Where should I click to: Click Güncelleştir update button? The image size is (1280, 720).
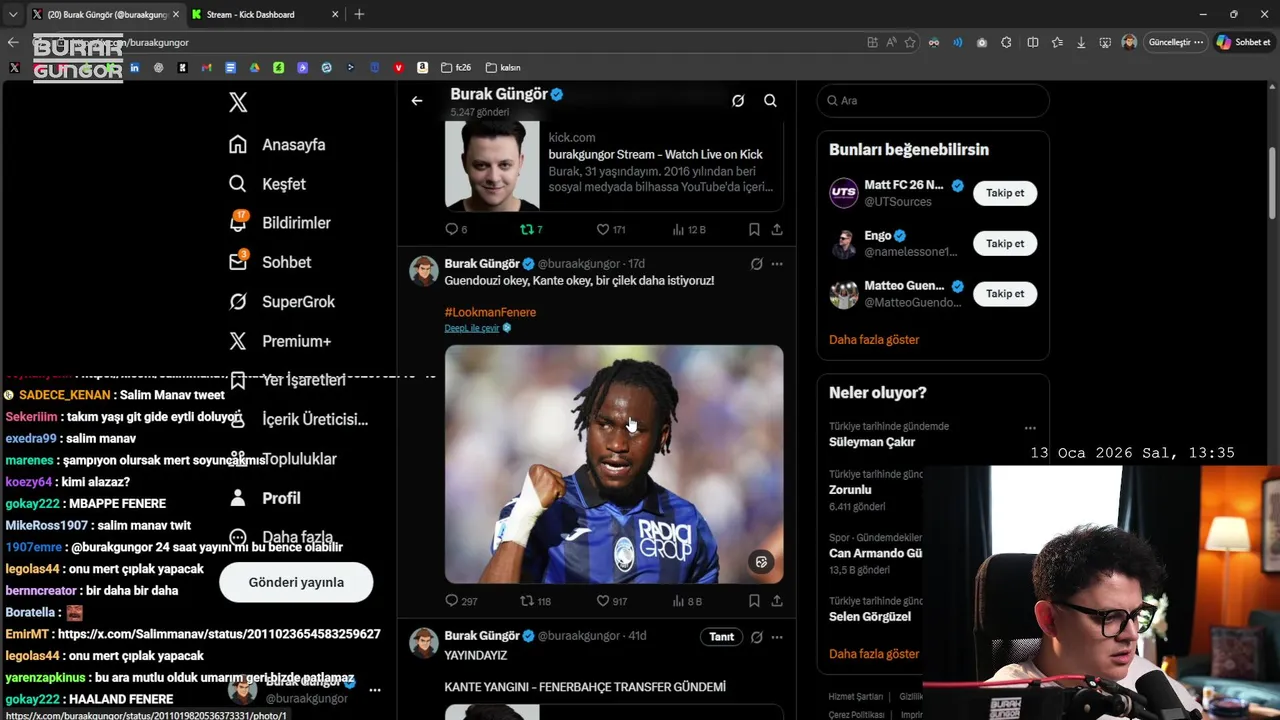point(1175,42)
